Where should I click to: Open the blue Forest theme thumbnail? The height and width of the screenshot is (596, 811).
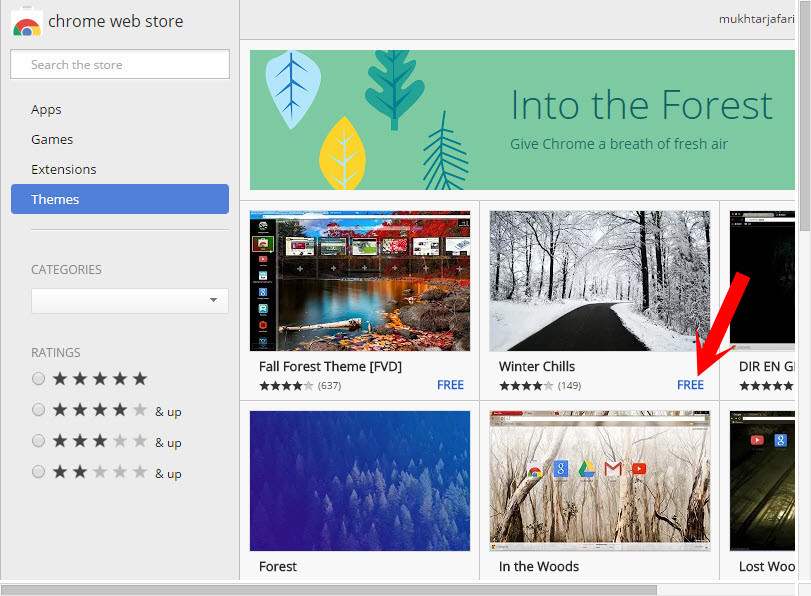point(360,481)
